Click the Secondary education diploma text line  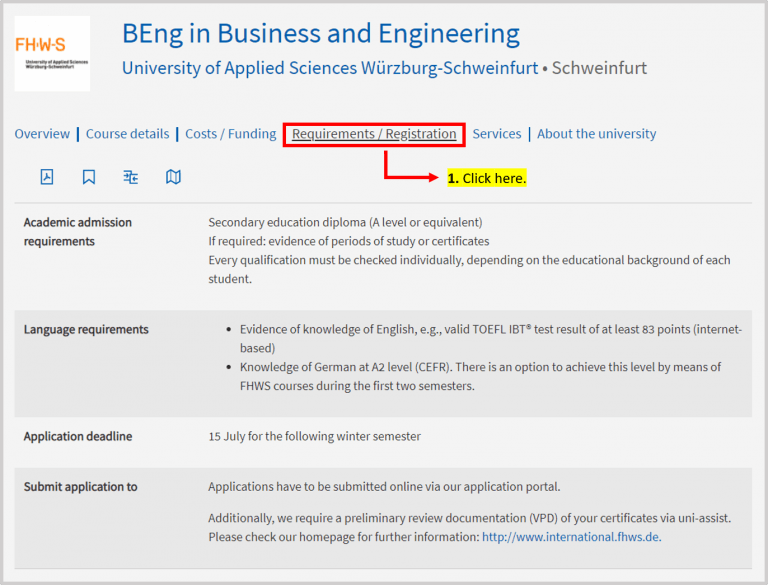(345, 222)
